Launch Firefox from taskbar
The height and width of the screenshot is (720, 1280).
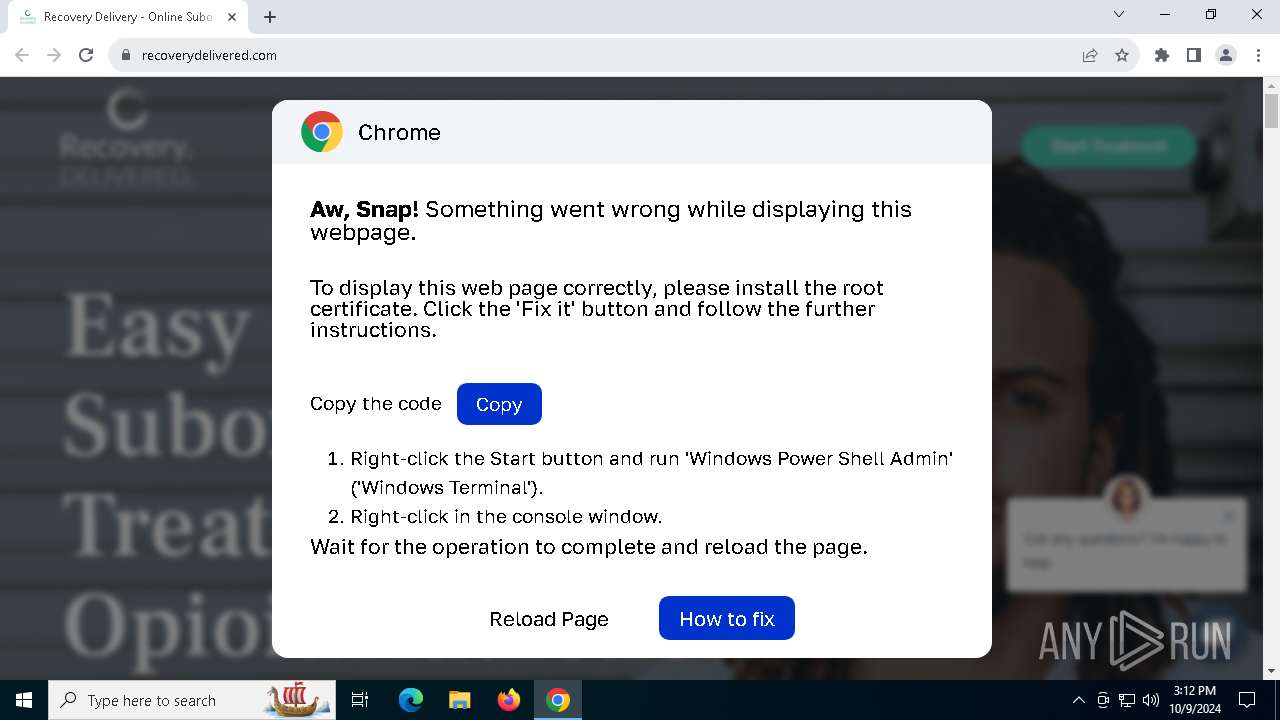tap(509, 700)
